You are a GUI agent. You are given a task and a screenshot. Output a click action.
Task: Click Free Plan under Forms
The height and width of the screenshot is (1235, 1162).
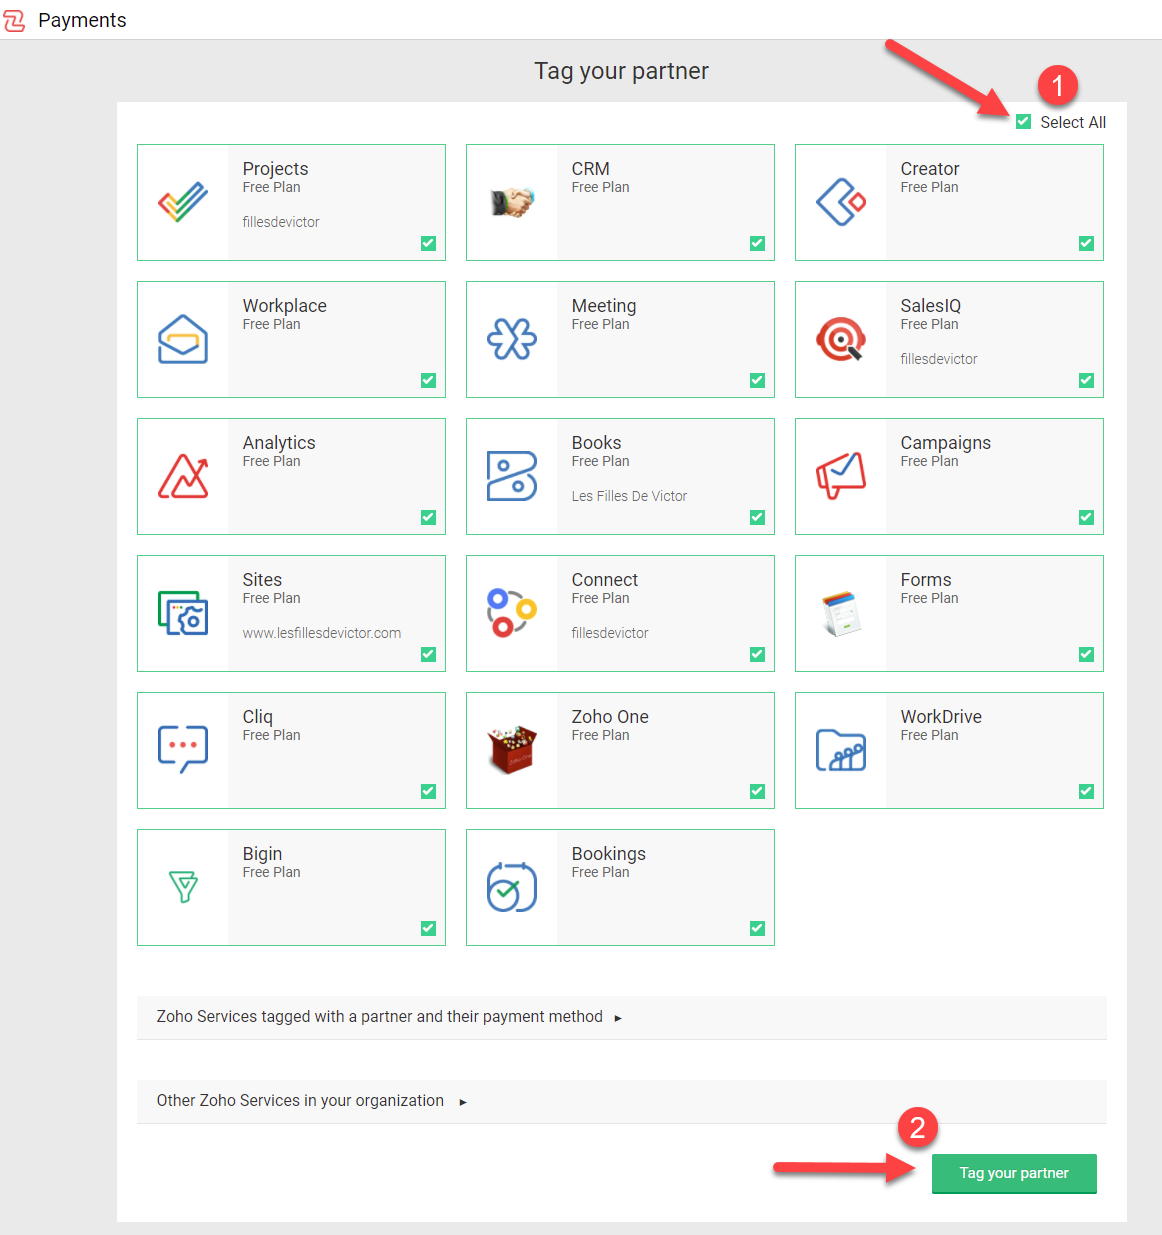pos(929,598)
